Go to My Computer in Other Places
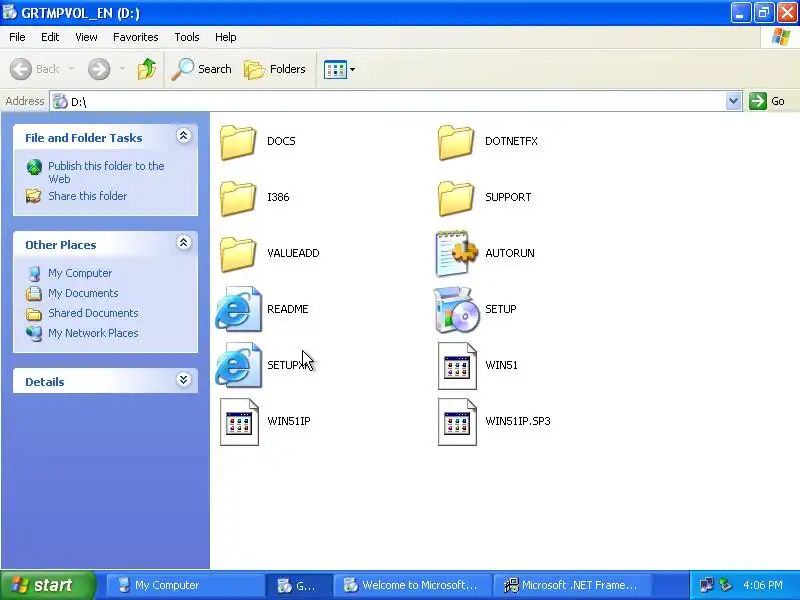Screen dimensions: 800x600 coord(80,273)
